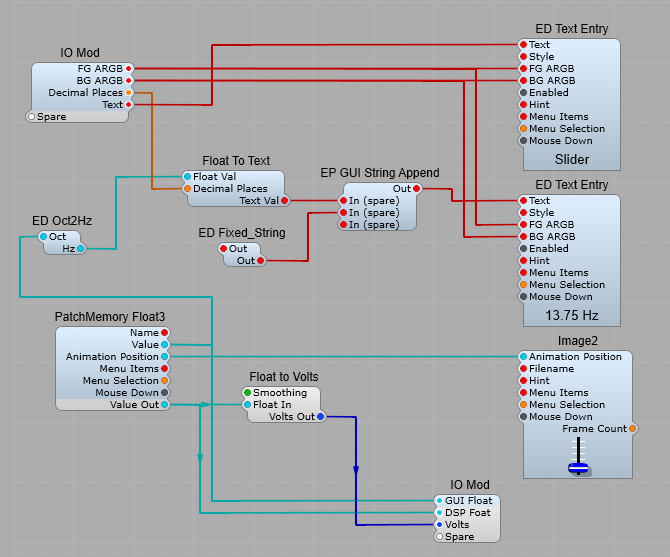This screenshot has width=670, height=557.
Task: Select the Hz output pin on ED Oct2Hz
Action: click(81, 249)
